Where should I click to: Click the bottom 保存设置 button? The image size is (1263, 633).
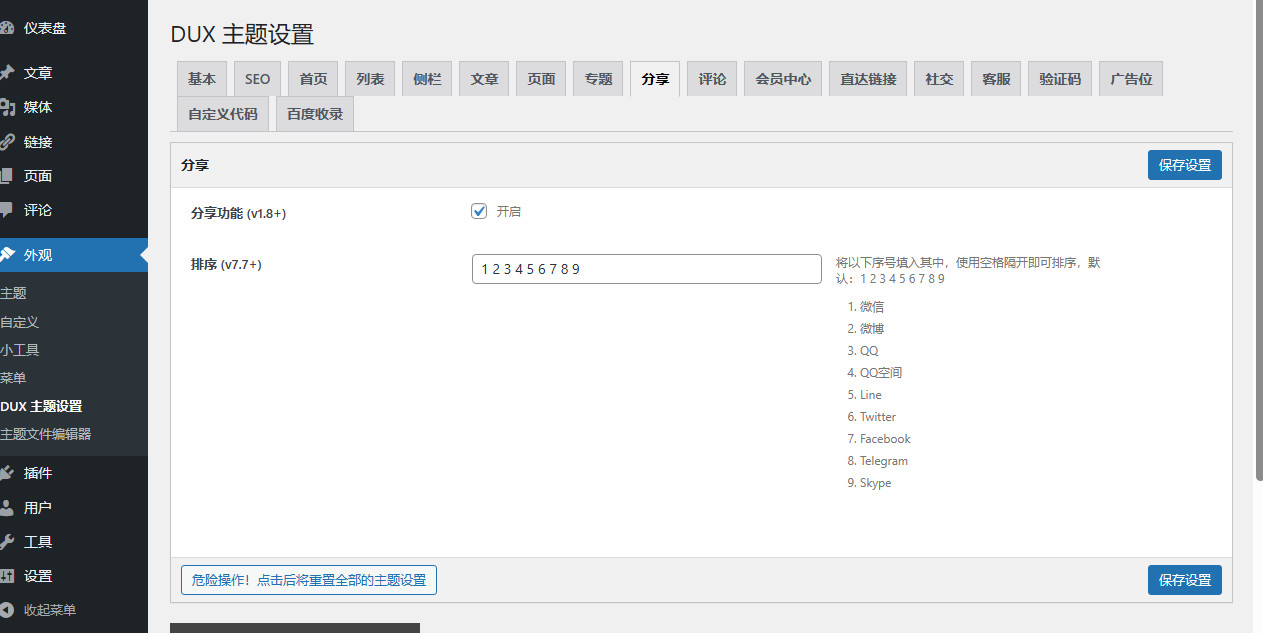coord(1185,580)
